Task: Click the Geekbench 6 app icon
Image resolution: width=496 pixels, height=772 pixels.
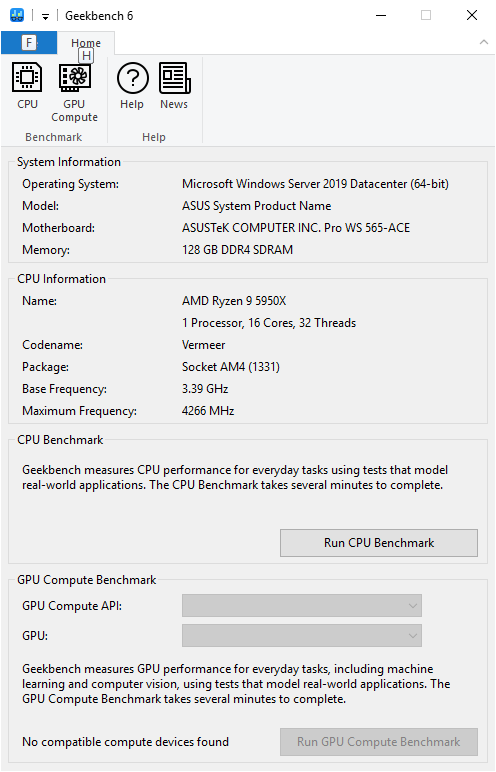Action: [17, 15]
